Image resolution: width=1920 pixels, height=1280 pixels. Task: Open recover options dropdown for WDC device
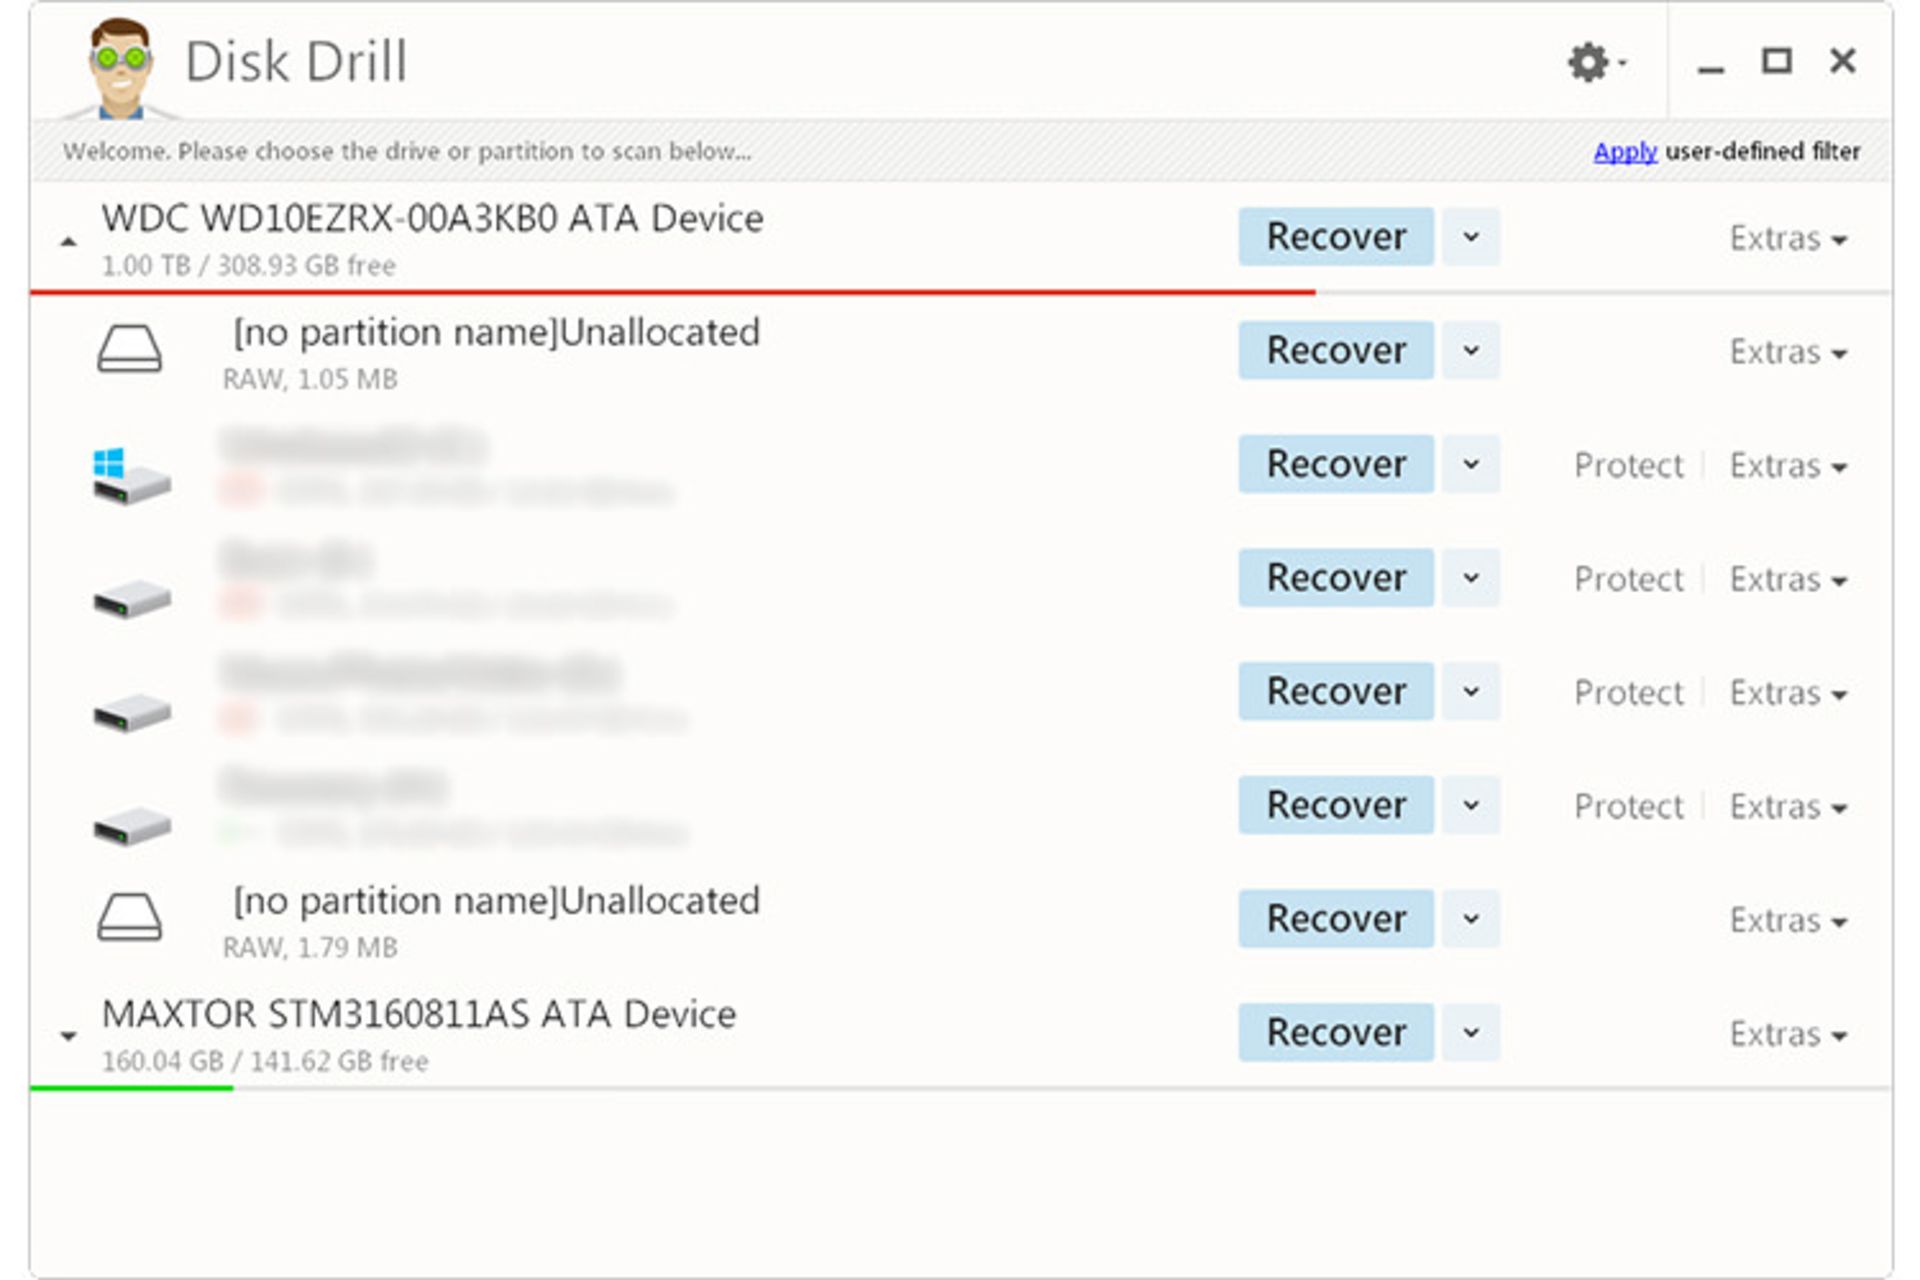click(x=1471, y=237)
